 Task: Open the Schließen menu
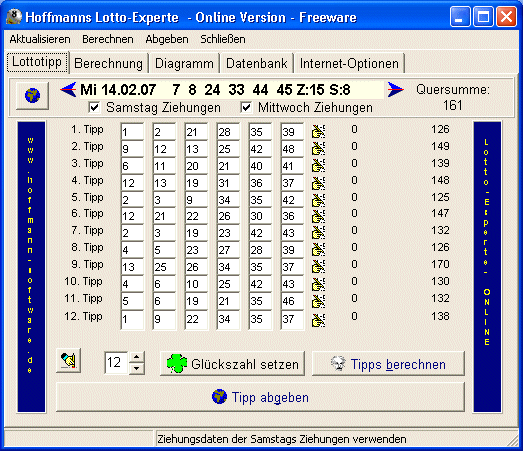223,39
